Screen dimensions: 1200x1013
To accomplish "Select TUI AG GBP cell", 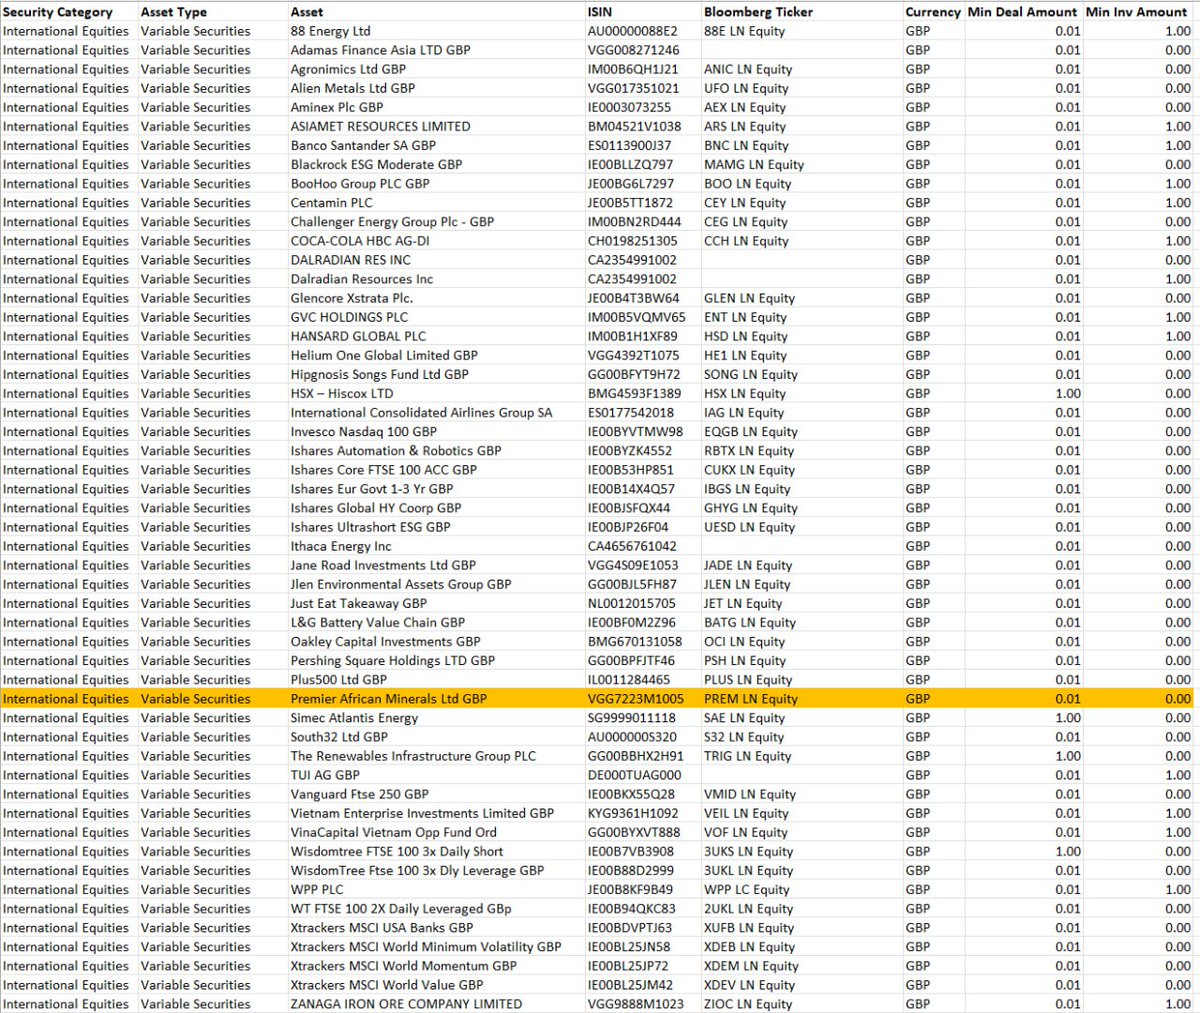I will (x=325, y=775).
